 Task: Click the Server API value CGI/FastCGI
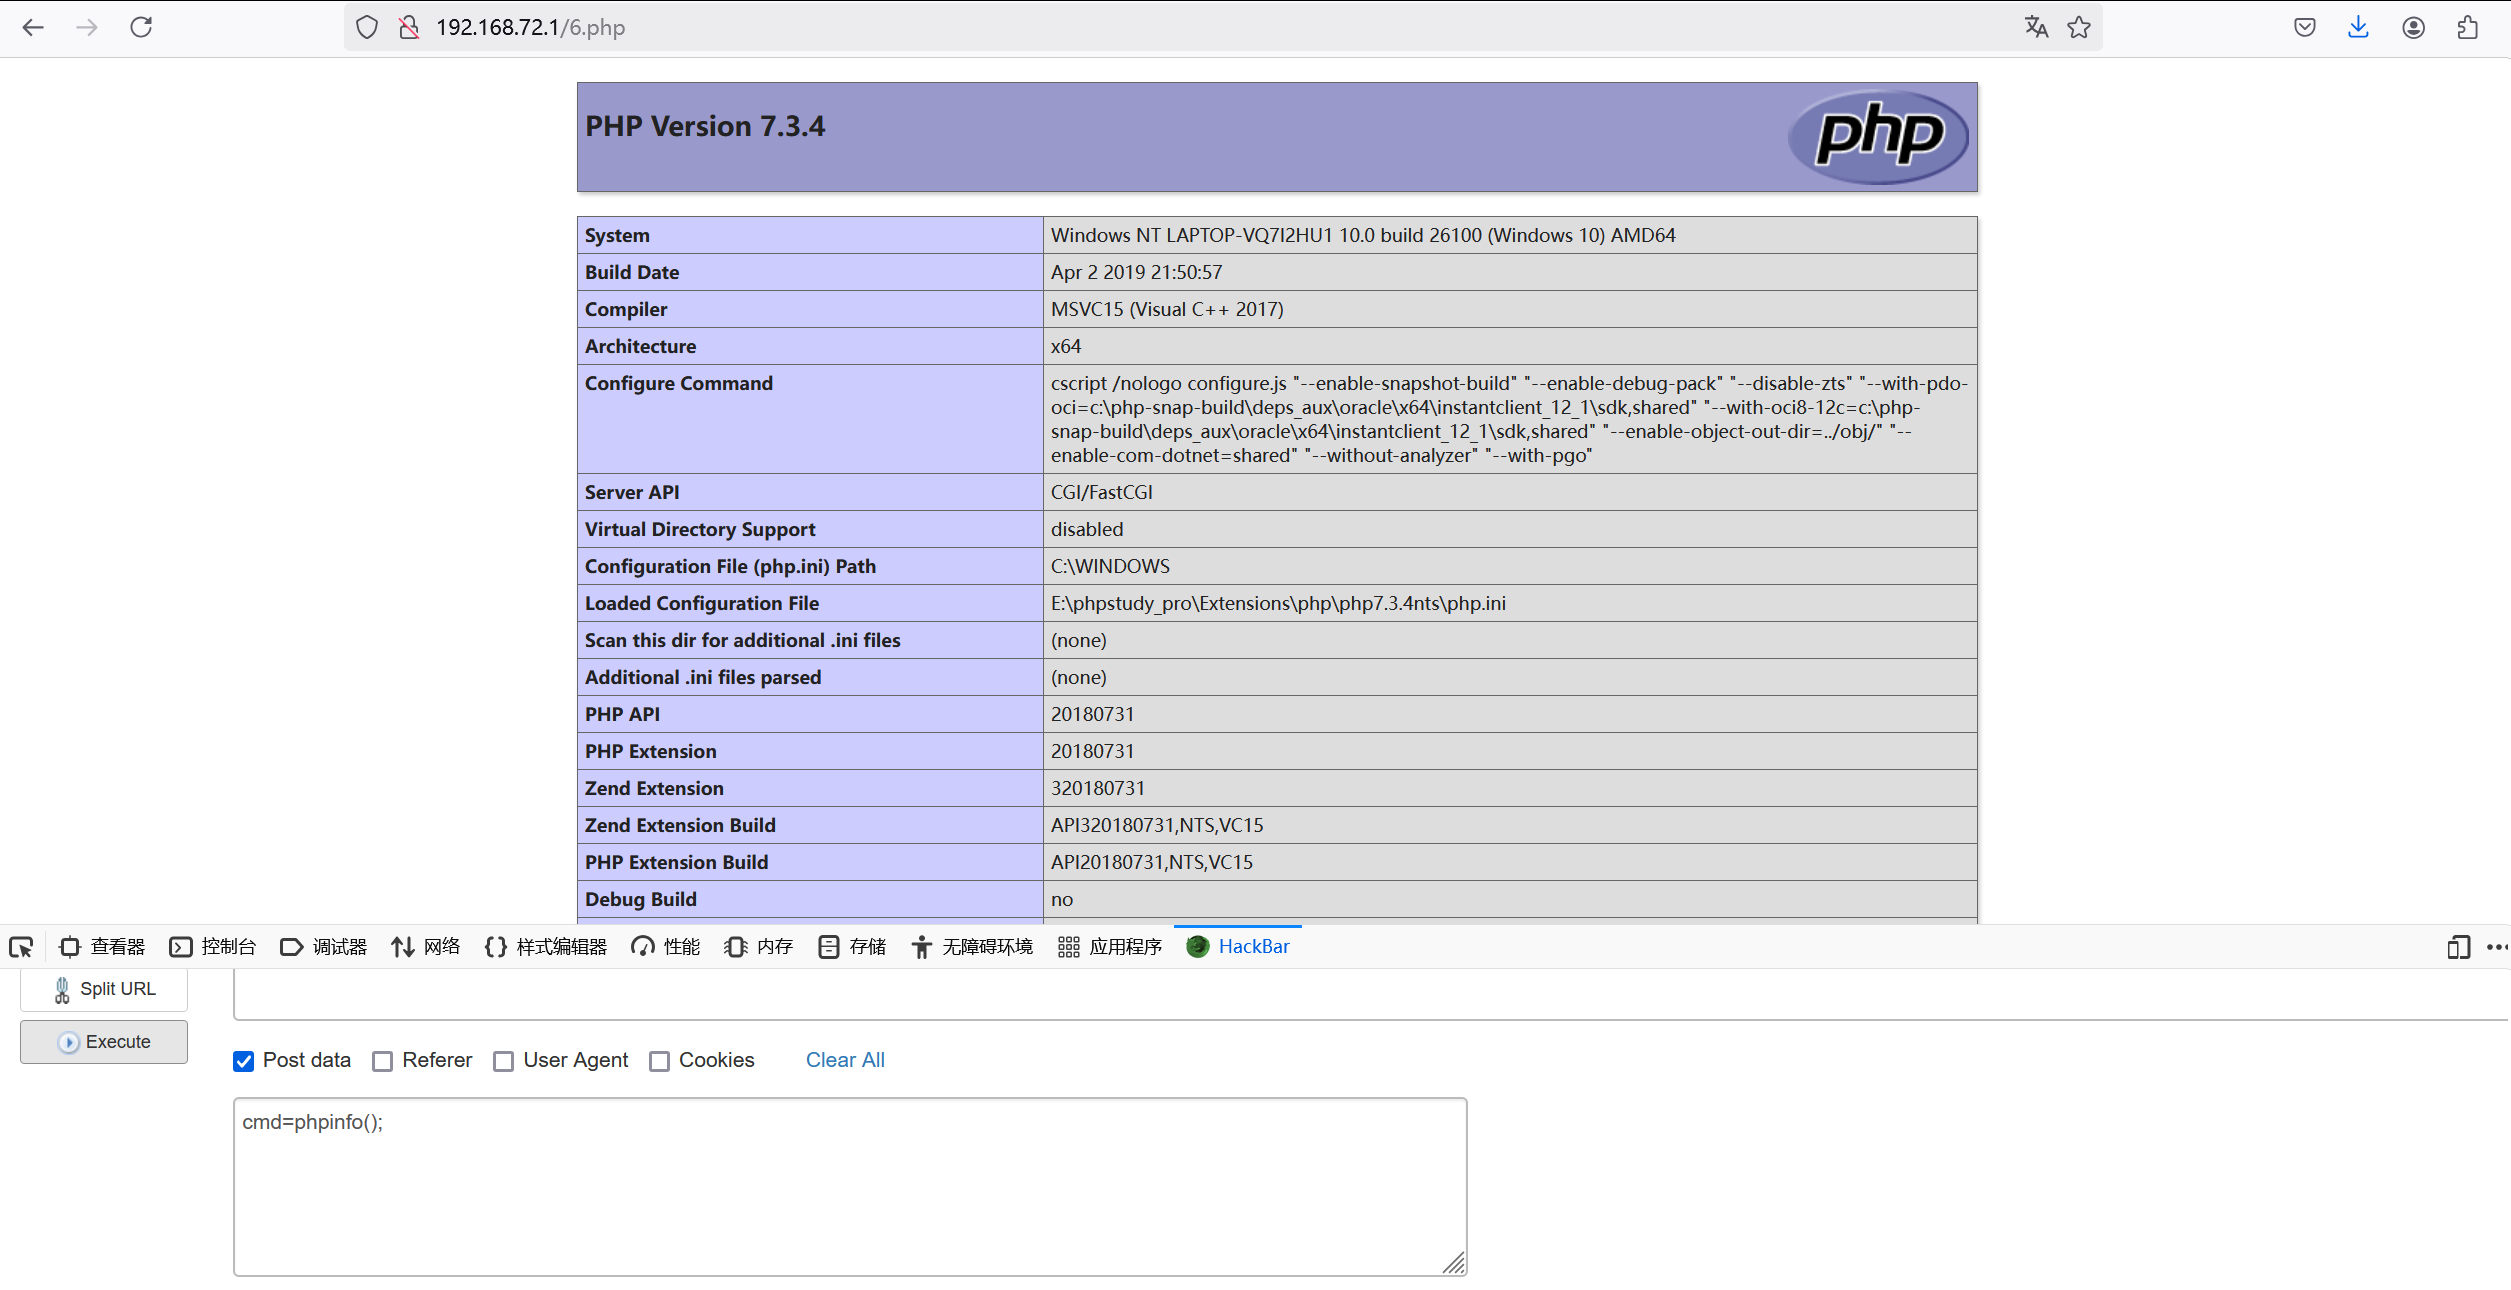(1101, 492)
